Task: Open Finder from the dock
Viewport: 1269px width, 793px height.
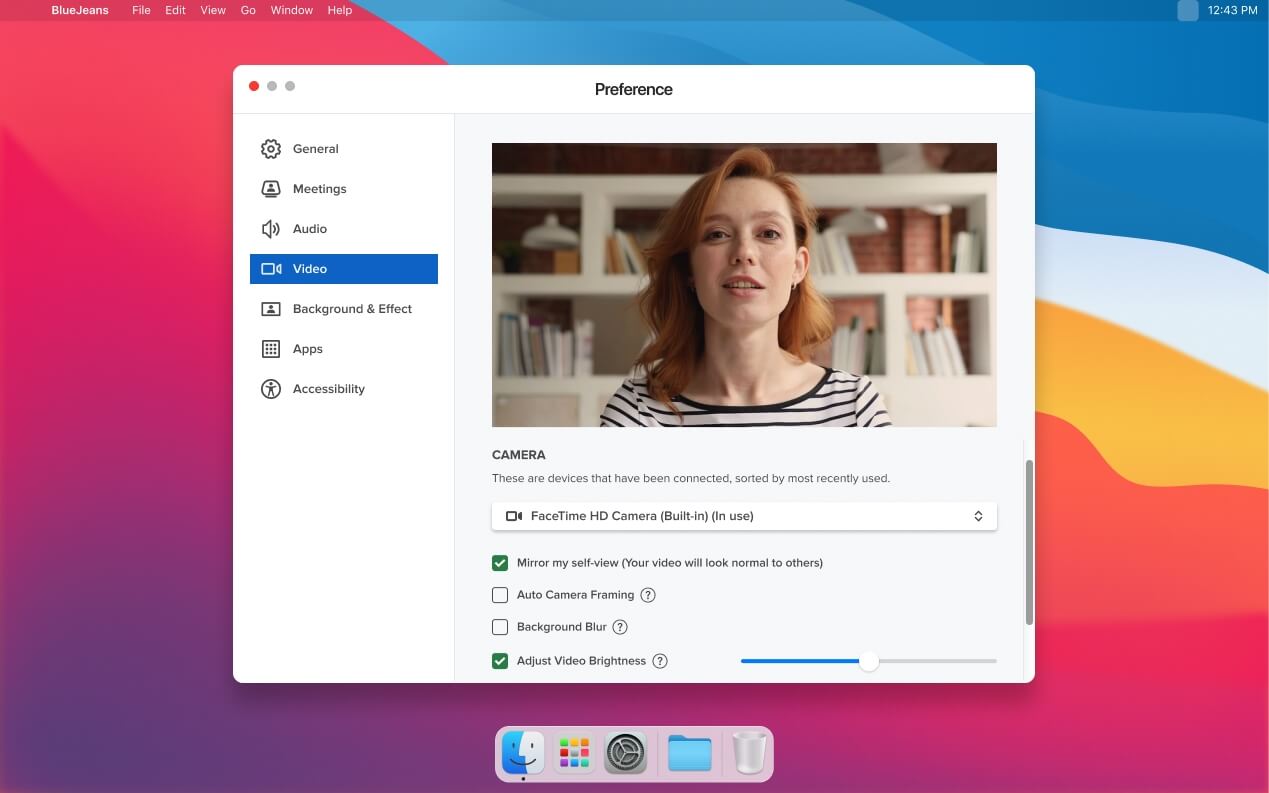Action: [523, 753]
